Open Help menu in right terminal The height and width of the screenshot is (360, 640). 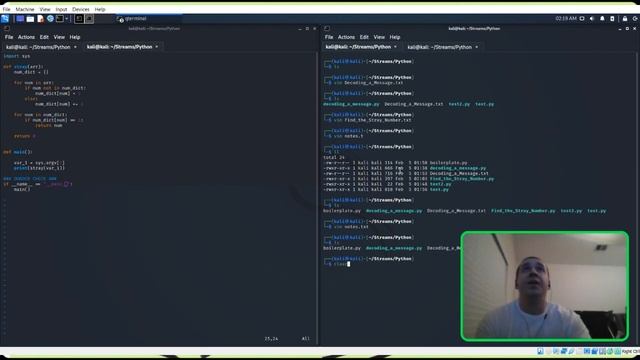(395, 37)
